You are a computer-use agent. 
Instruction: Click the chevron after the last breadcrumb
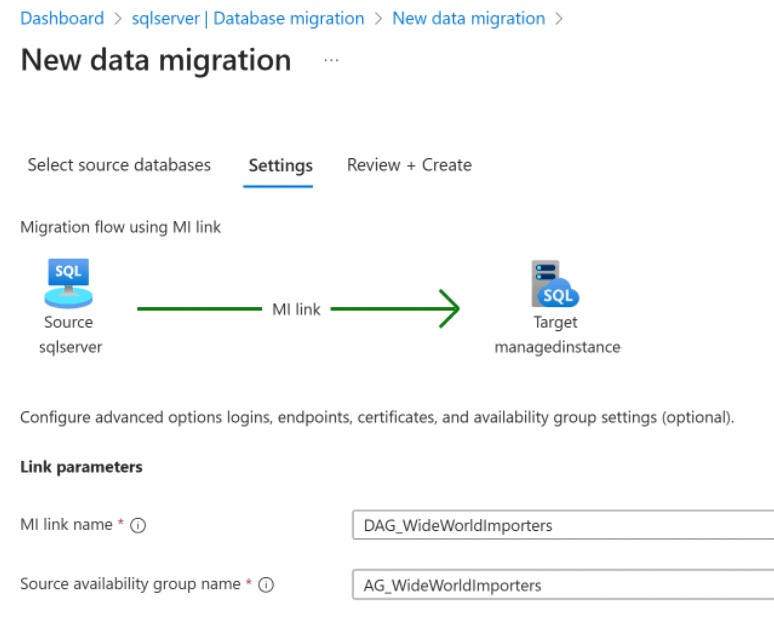pyautogui.click(x=559, y=19)
